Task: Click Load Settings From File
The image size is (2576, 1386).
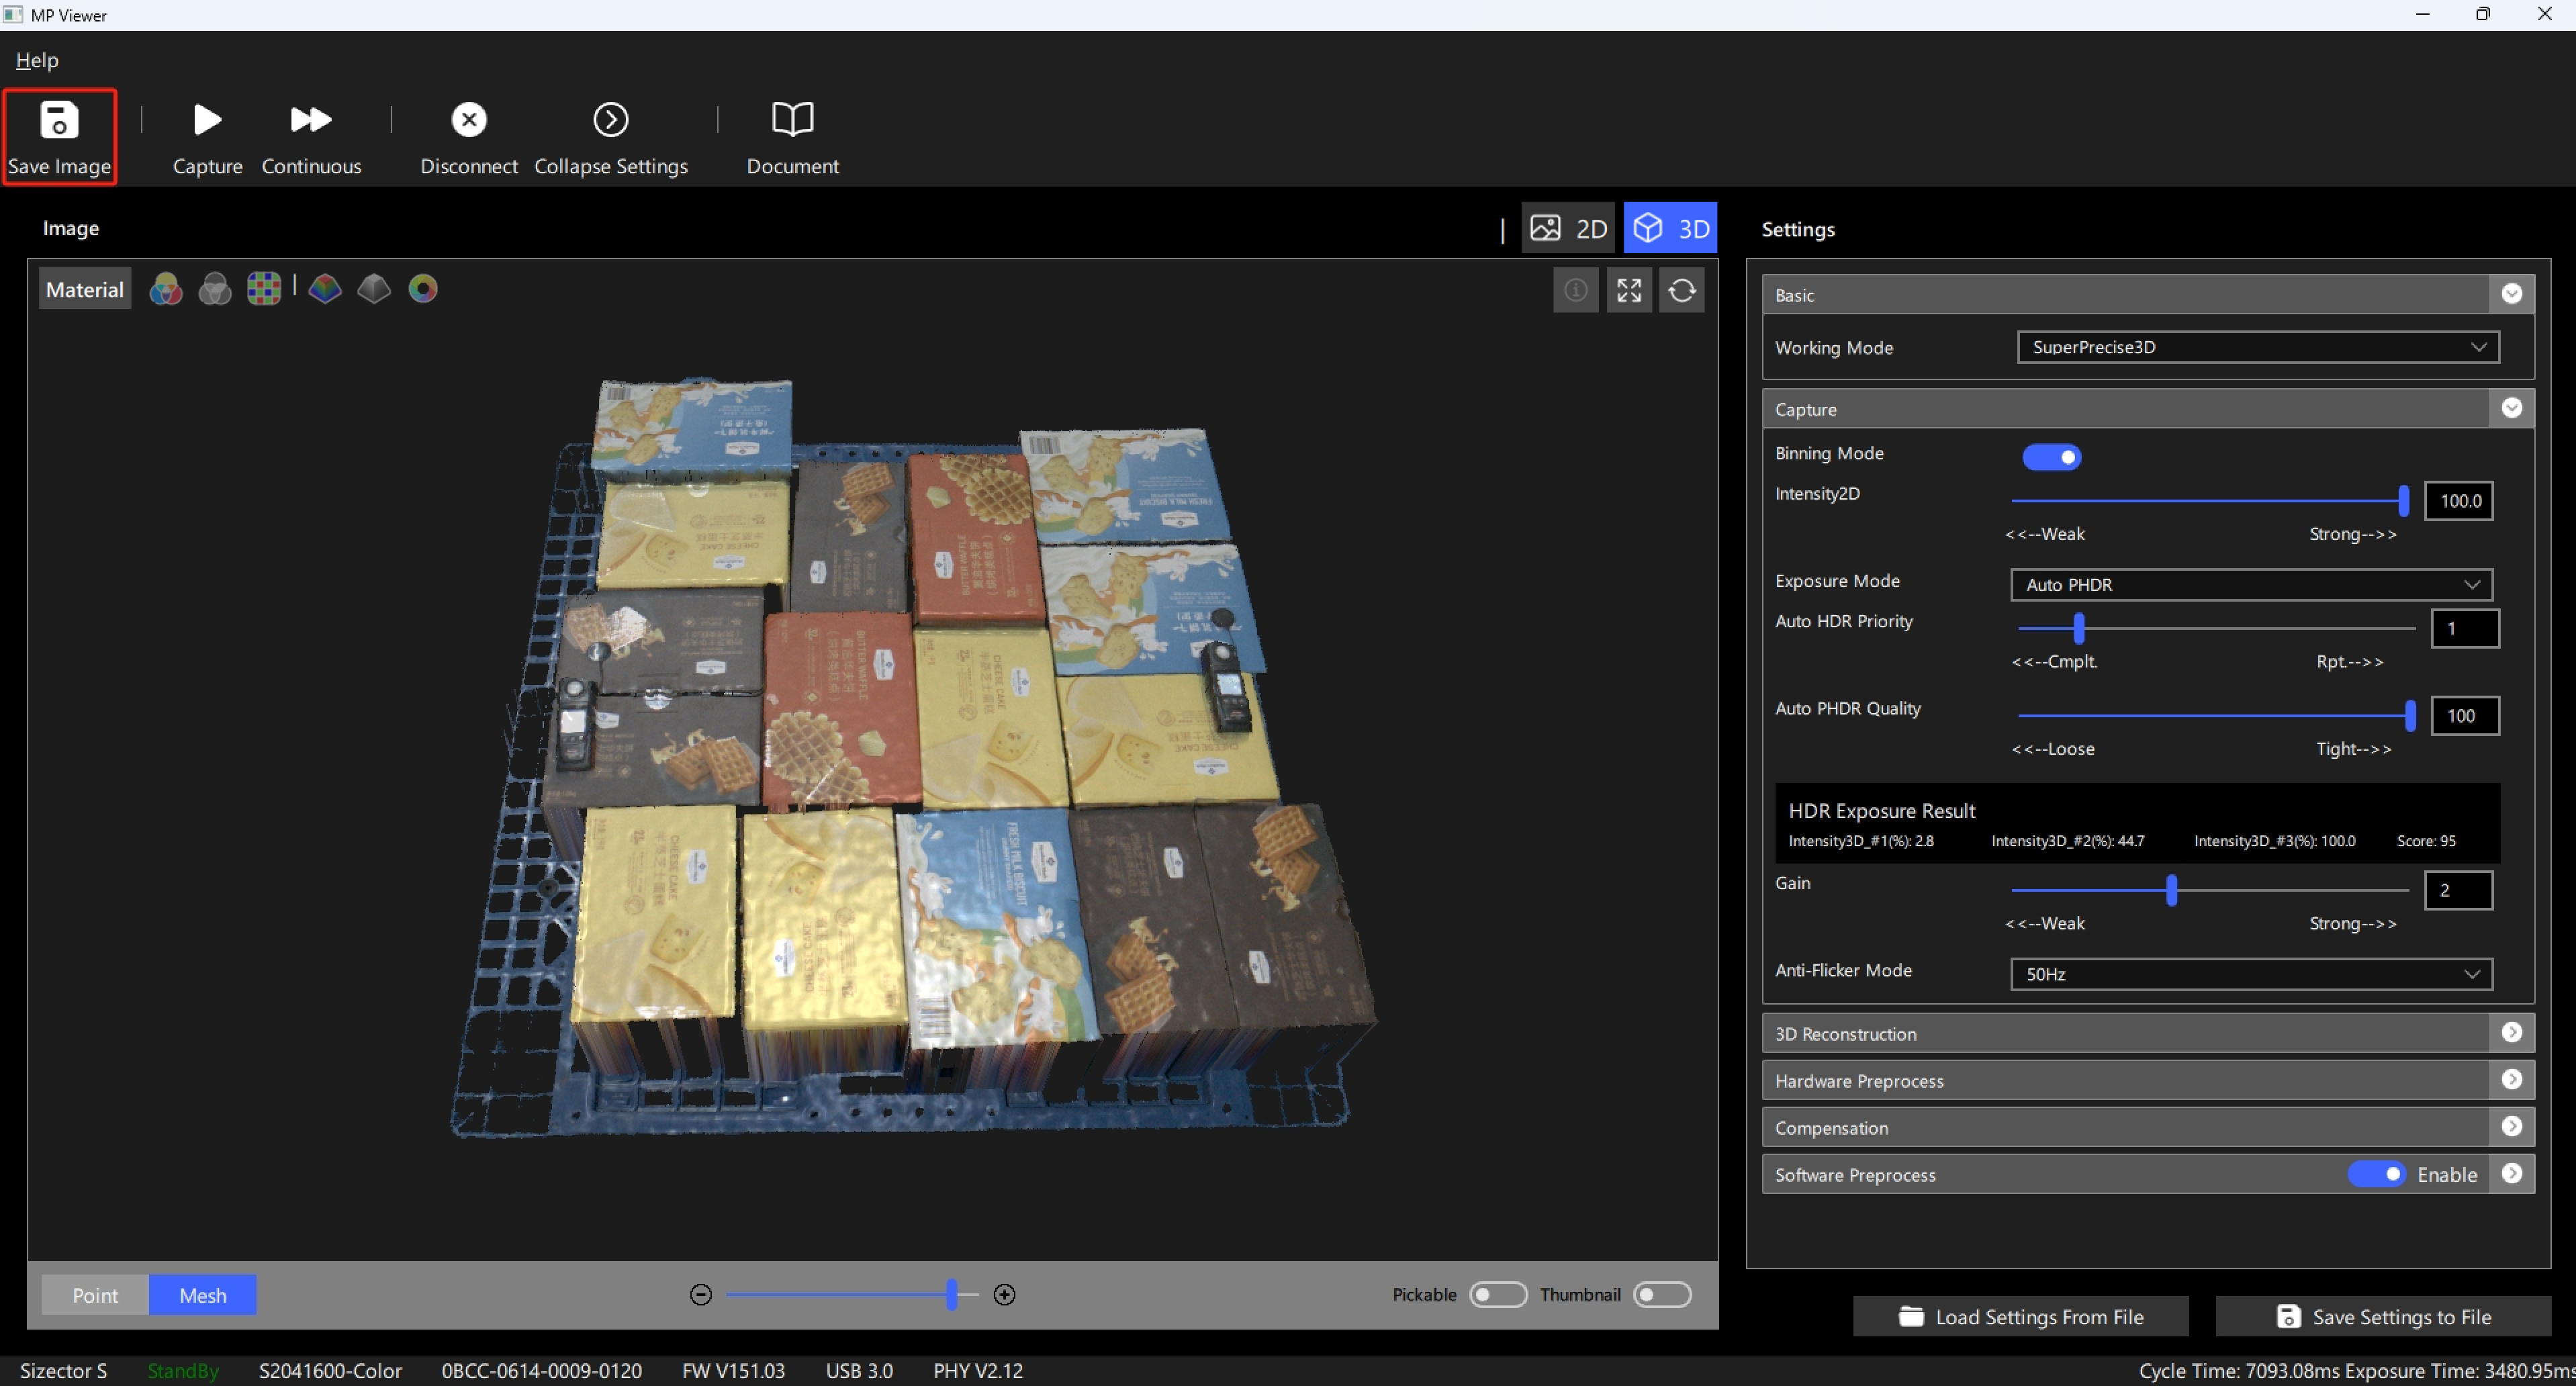Action: coord(2021,1317)
